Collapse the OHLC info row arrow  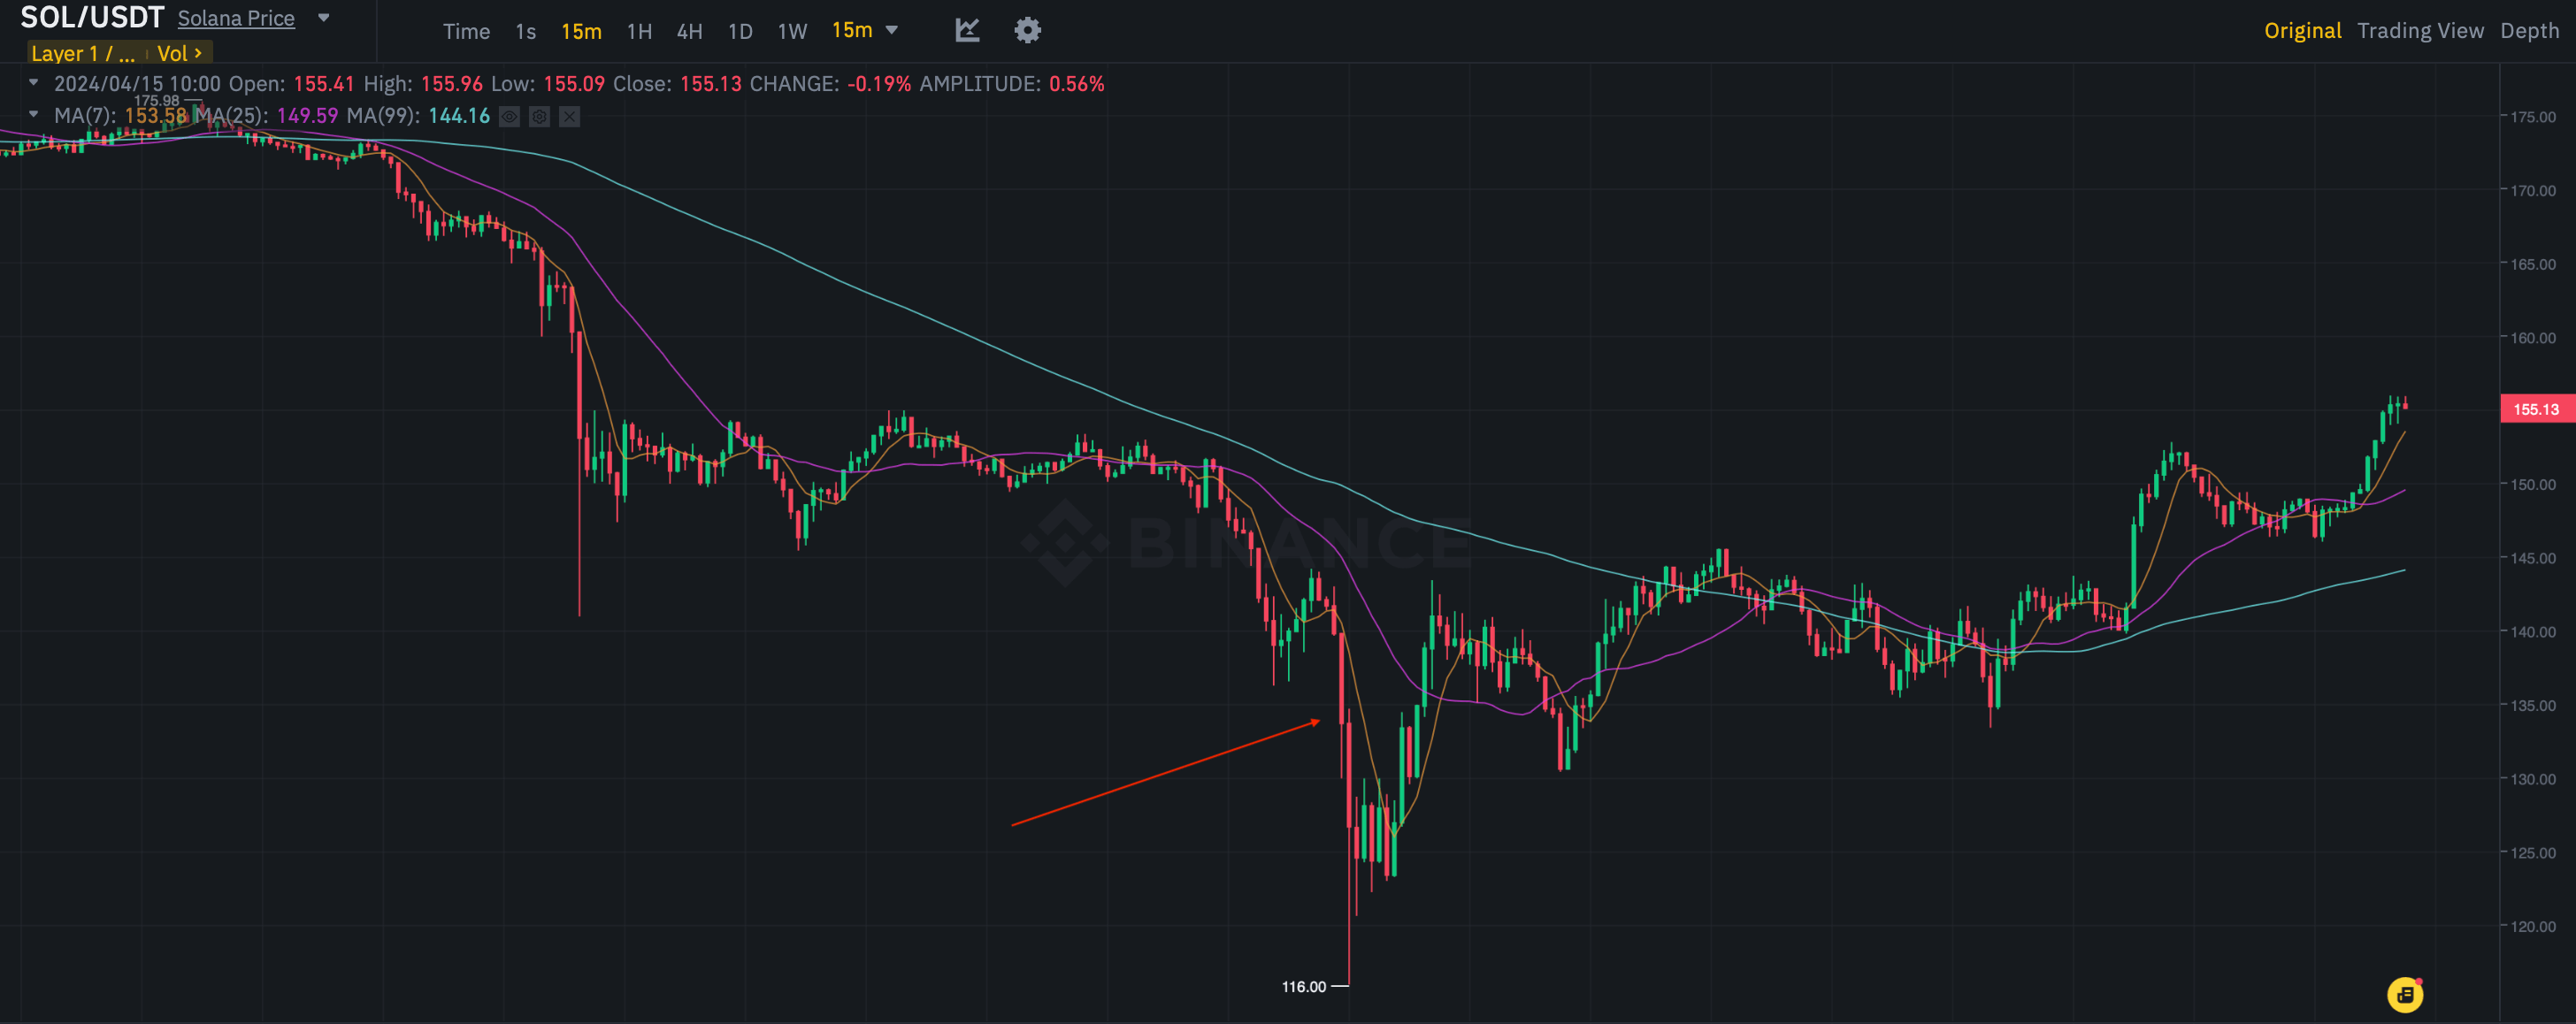pyautogui.click(x=34, y=83)
